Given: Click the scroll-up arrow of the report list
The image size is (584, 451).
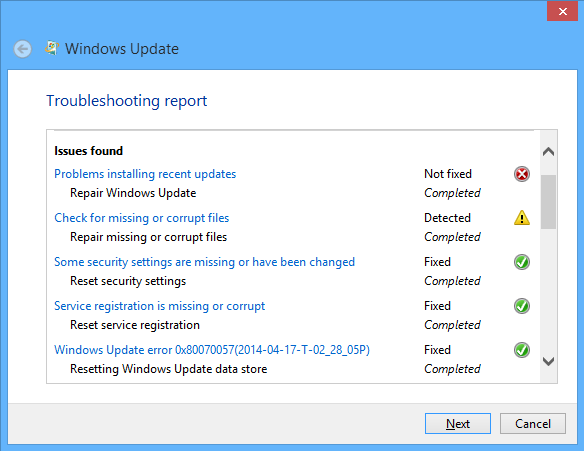Looking at the screenshot, I should 548,152.
